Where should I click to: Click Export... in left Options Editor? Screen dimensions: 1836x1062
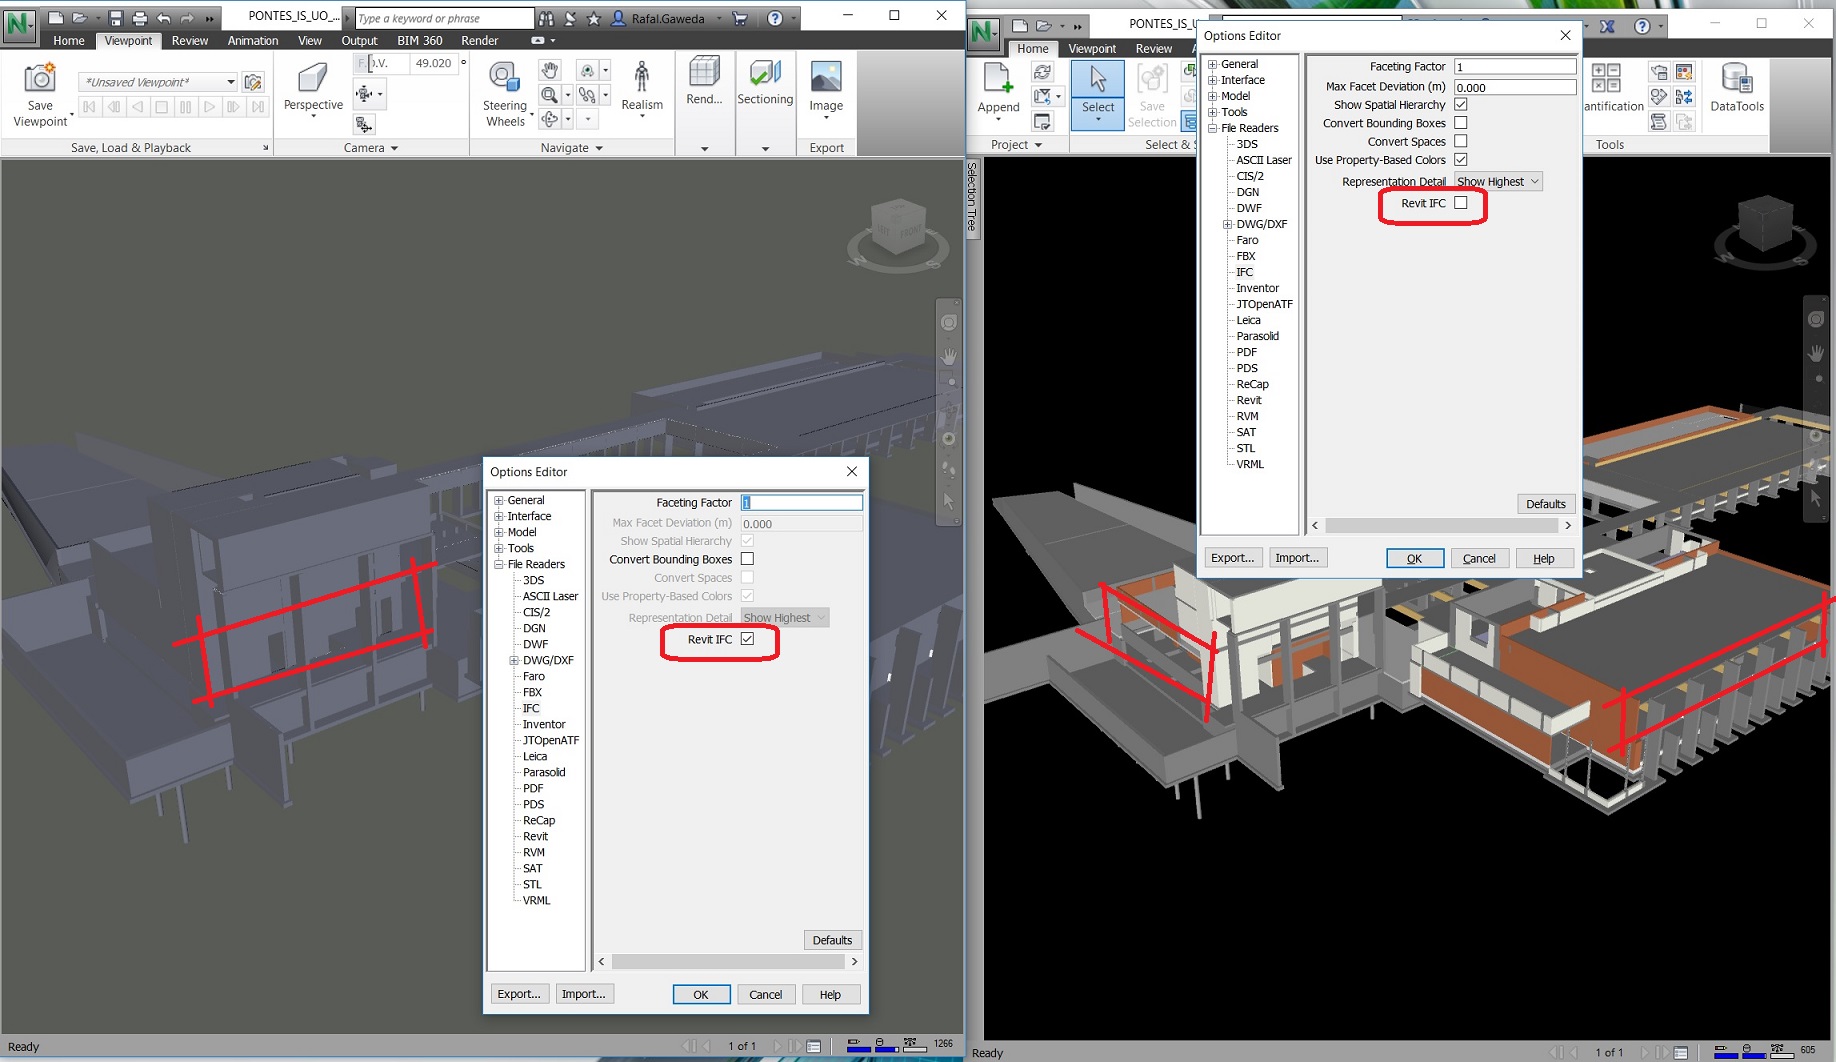coord(519,994)
